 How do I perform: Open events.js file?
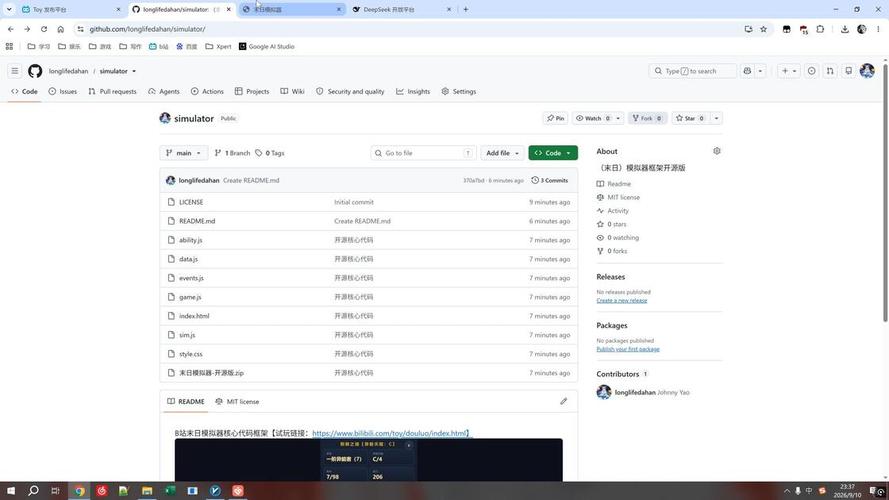pos(191,278)
